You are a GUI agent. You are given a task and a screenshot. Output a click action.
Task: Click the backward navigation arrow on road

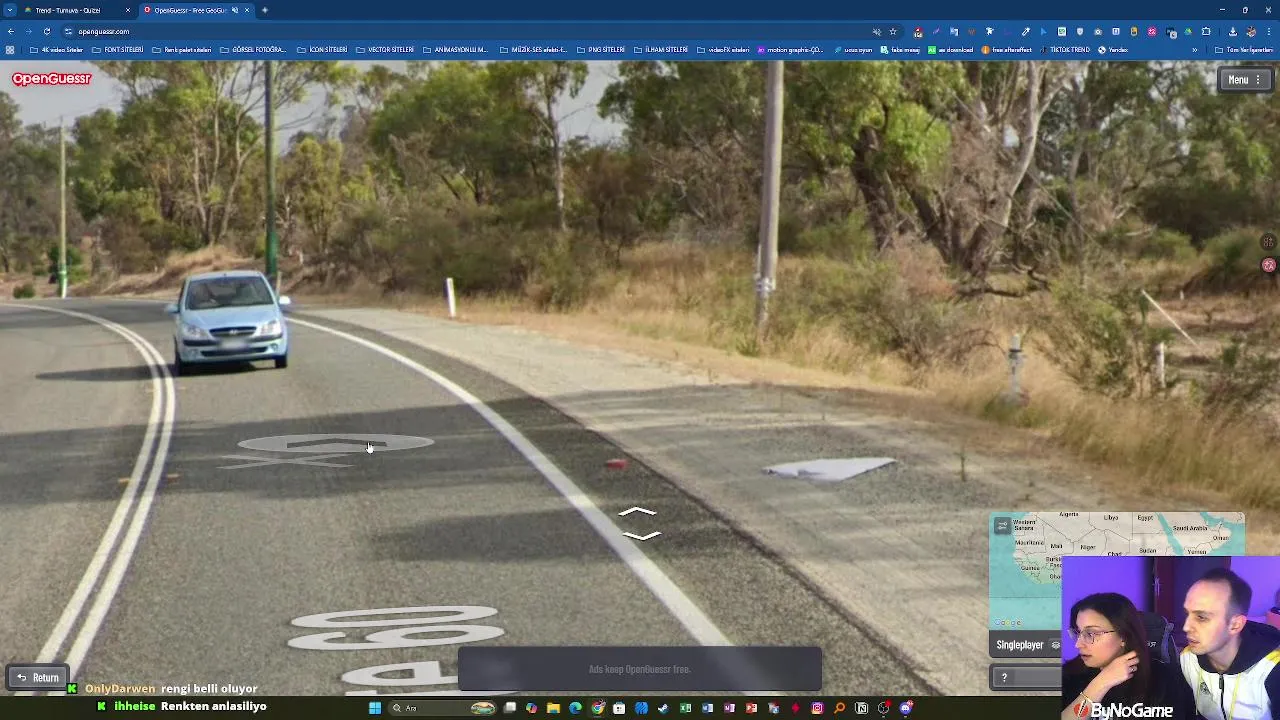click(x=640, y=536)
